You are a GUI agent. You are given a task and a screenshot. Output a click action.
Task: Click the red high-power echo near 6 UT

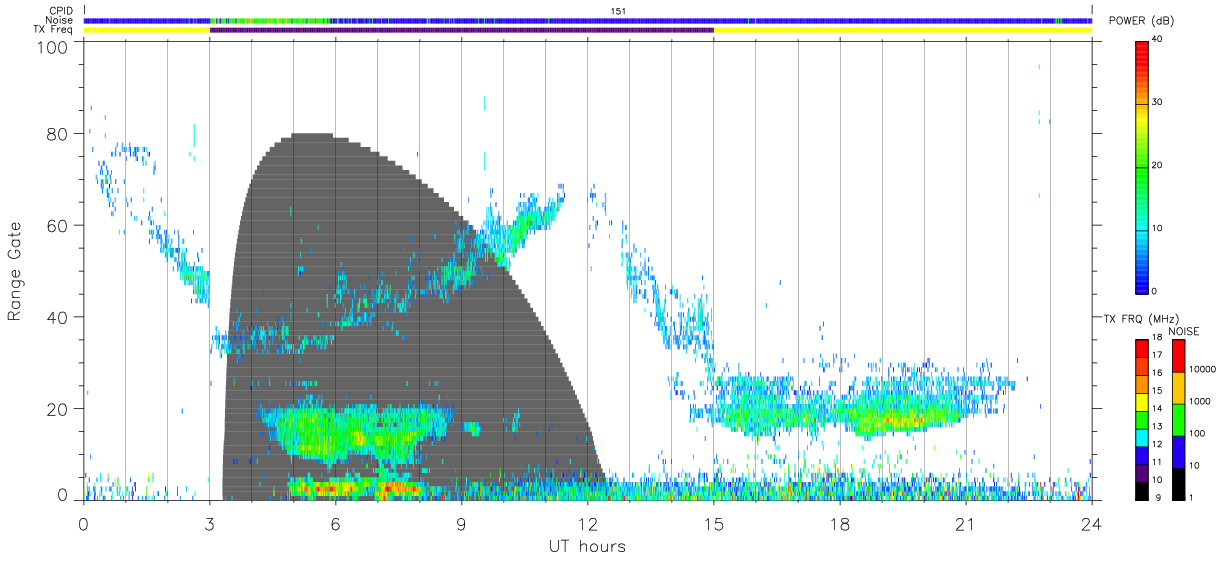330,489
